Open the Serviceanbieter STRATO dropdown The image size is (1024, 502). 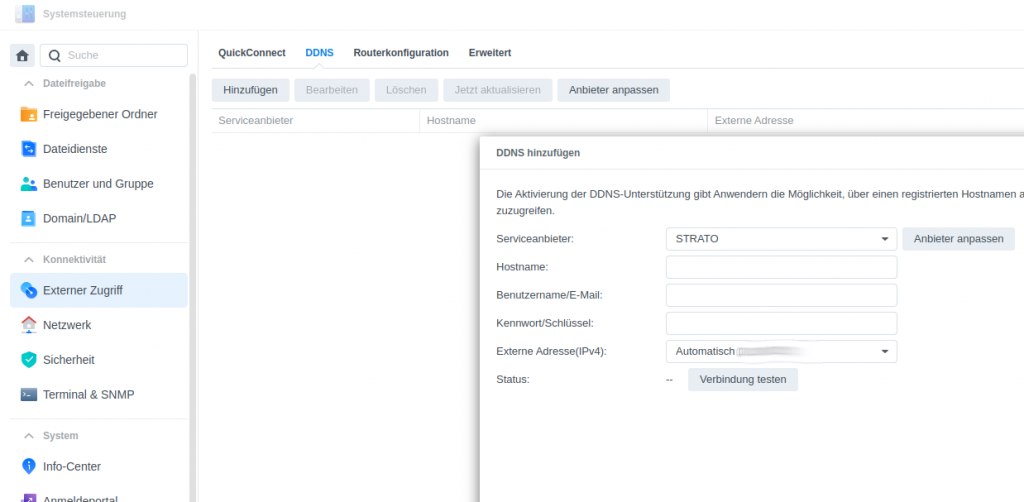tap(781, 239)
